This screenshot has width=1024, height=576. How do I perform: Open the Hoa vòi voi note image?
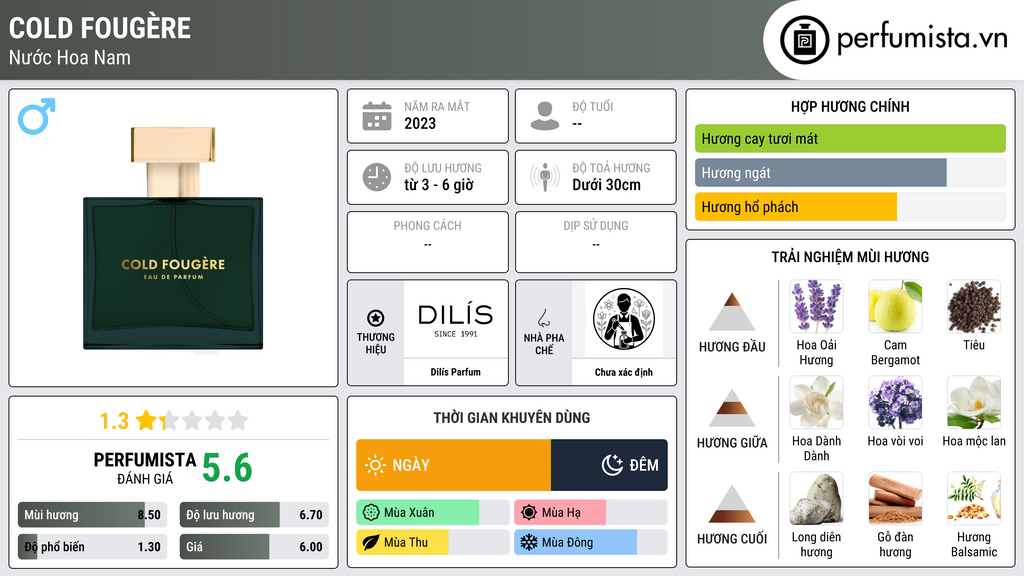click(x=895, y=402)
